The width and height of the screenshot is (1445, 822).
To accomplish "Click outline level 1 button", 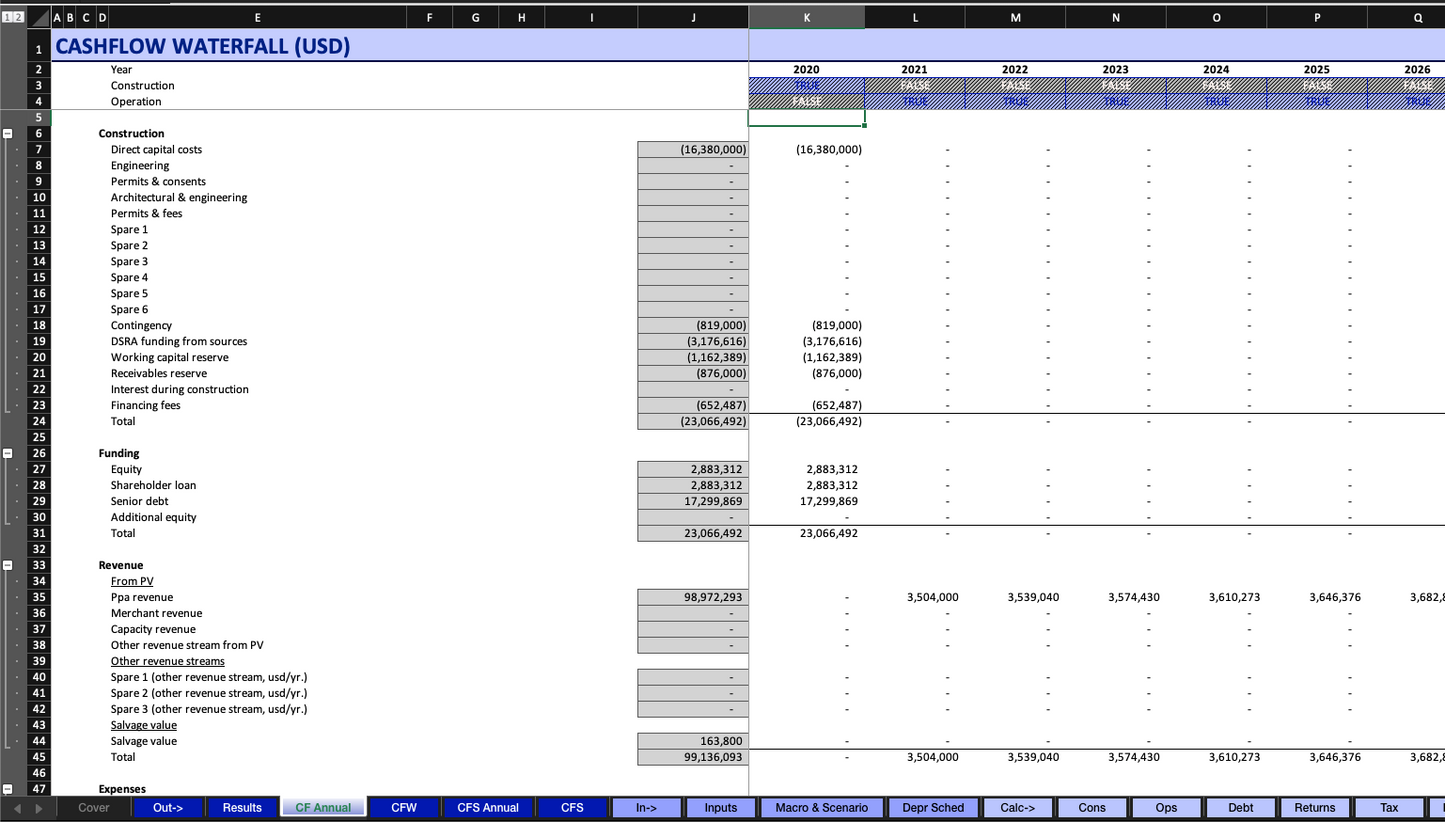I will pyautogui.click(x=7, y=17).
